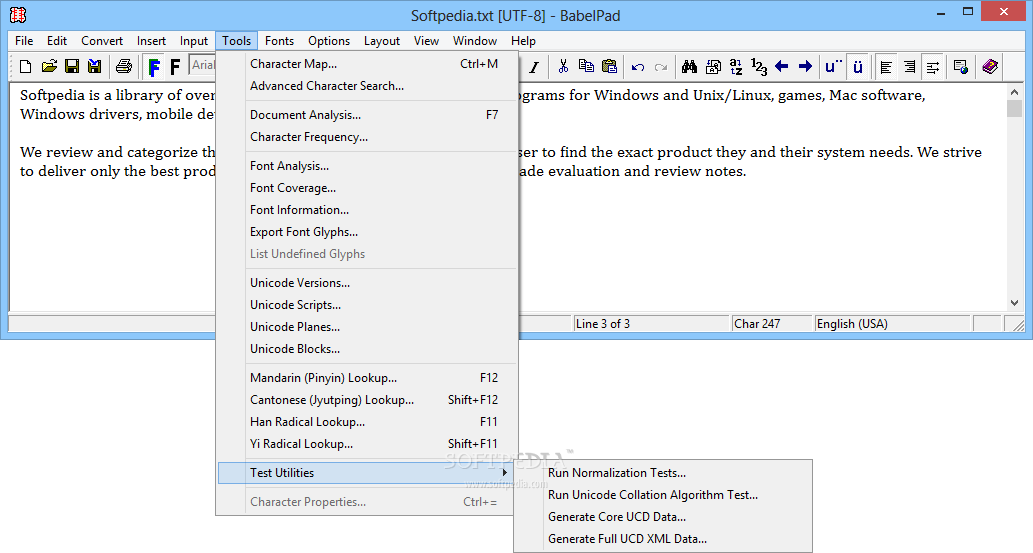The image size is (1033, 553).
Task: Click the Replace icon next to binoculars
Action: [x=713, y=67]
